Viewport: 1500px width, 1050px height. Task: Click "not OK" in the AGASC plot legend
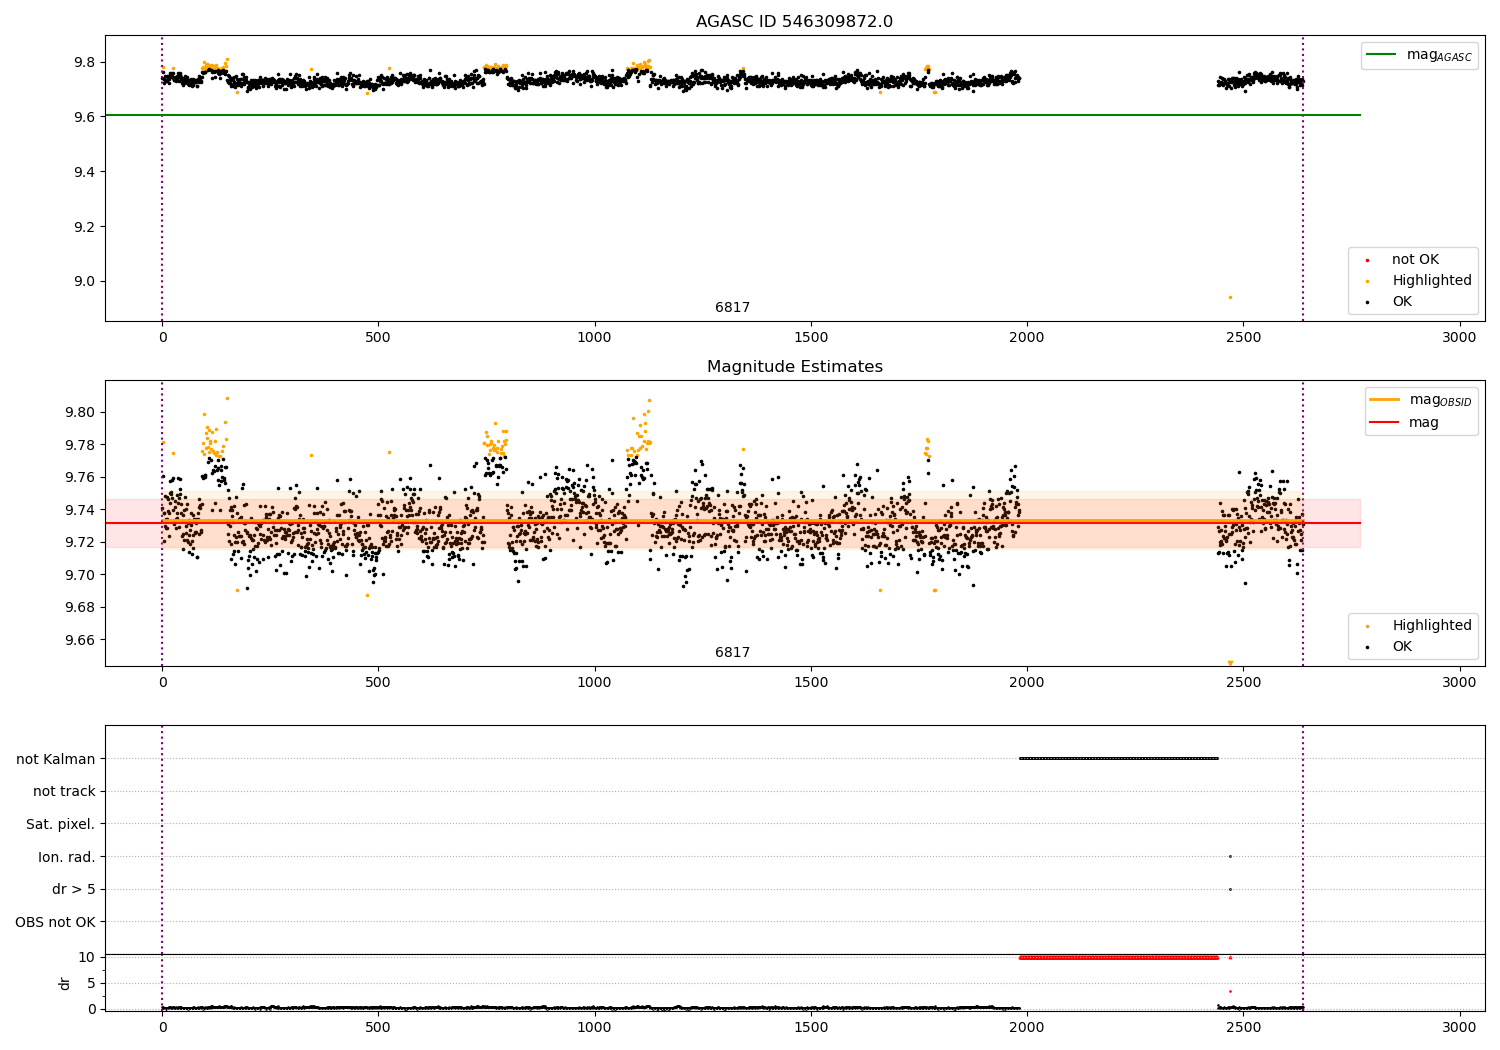click(1415, 260)
